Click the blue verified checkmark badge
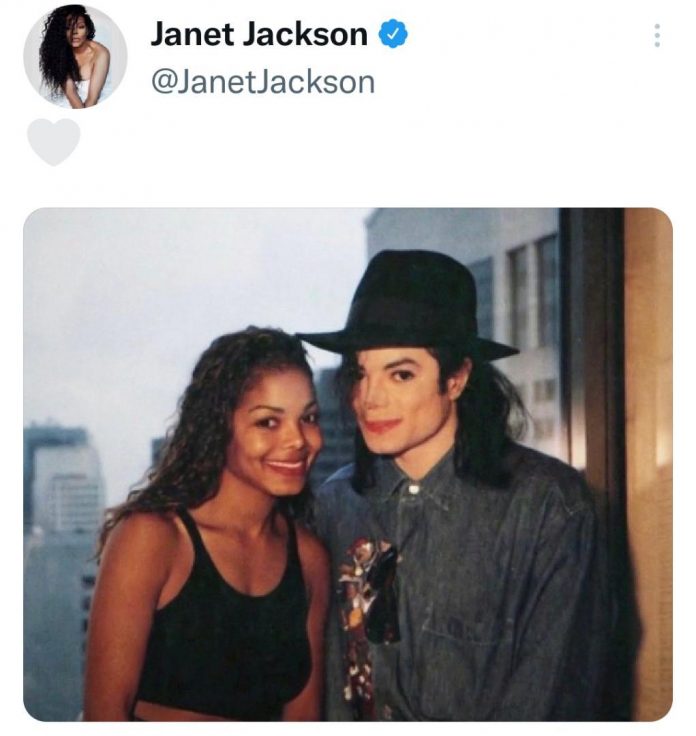This screenshot has width=696, height=736. [393, 34]
